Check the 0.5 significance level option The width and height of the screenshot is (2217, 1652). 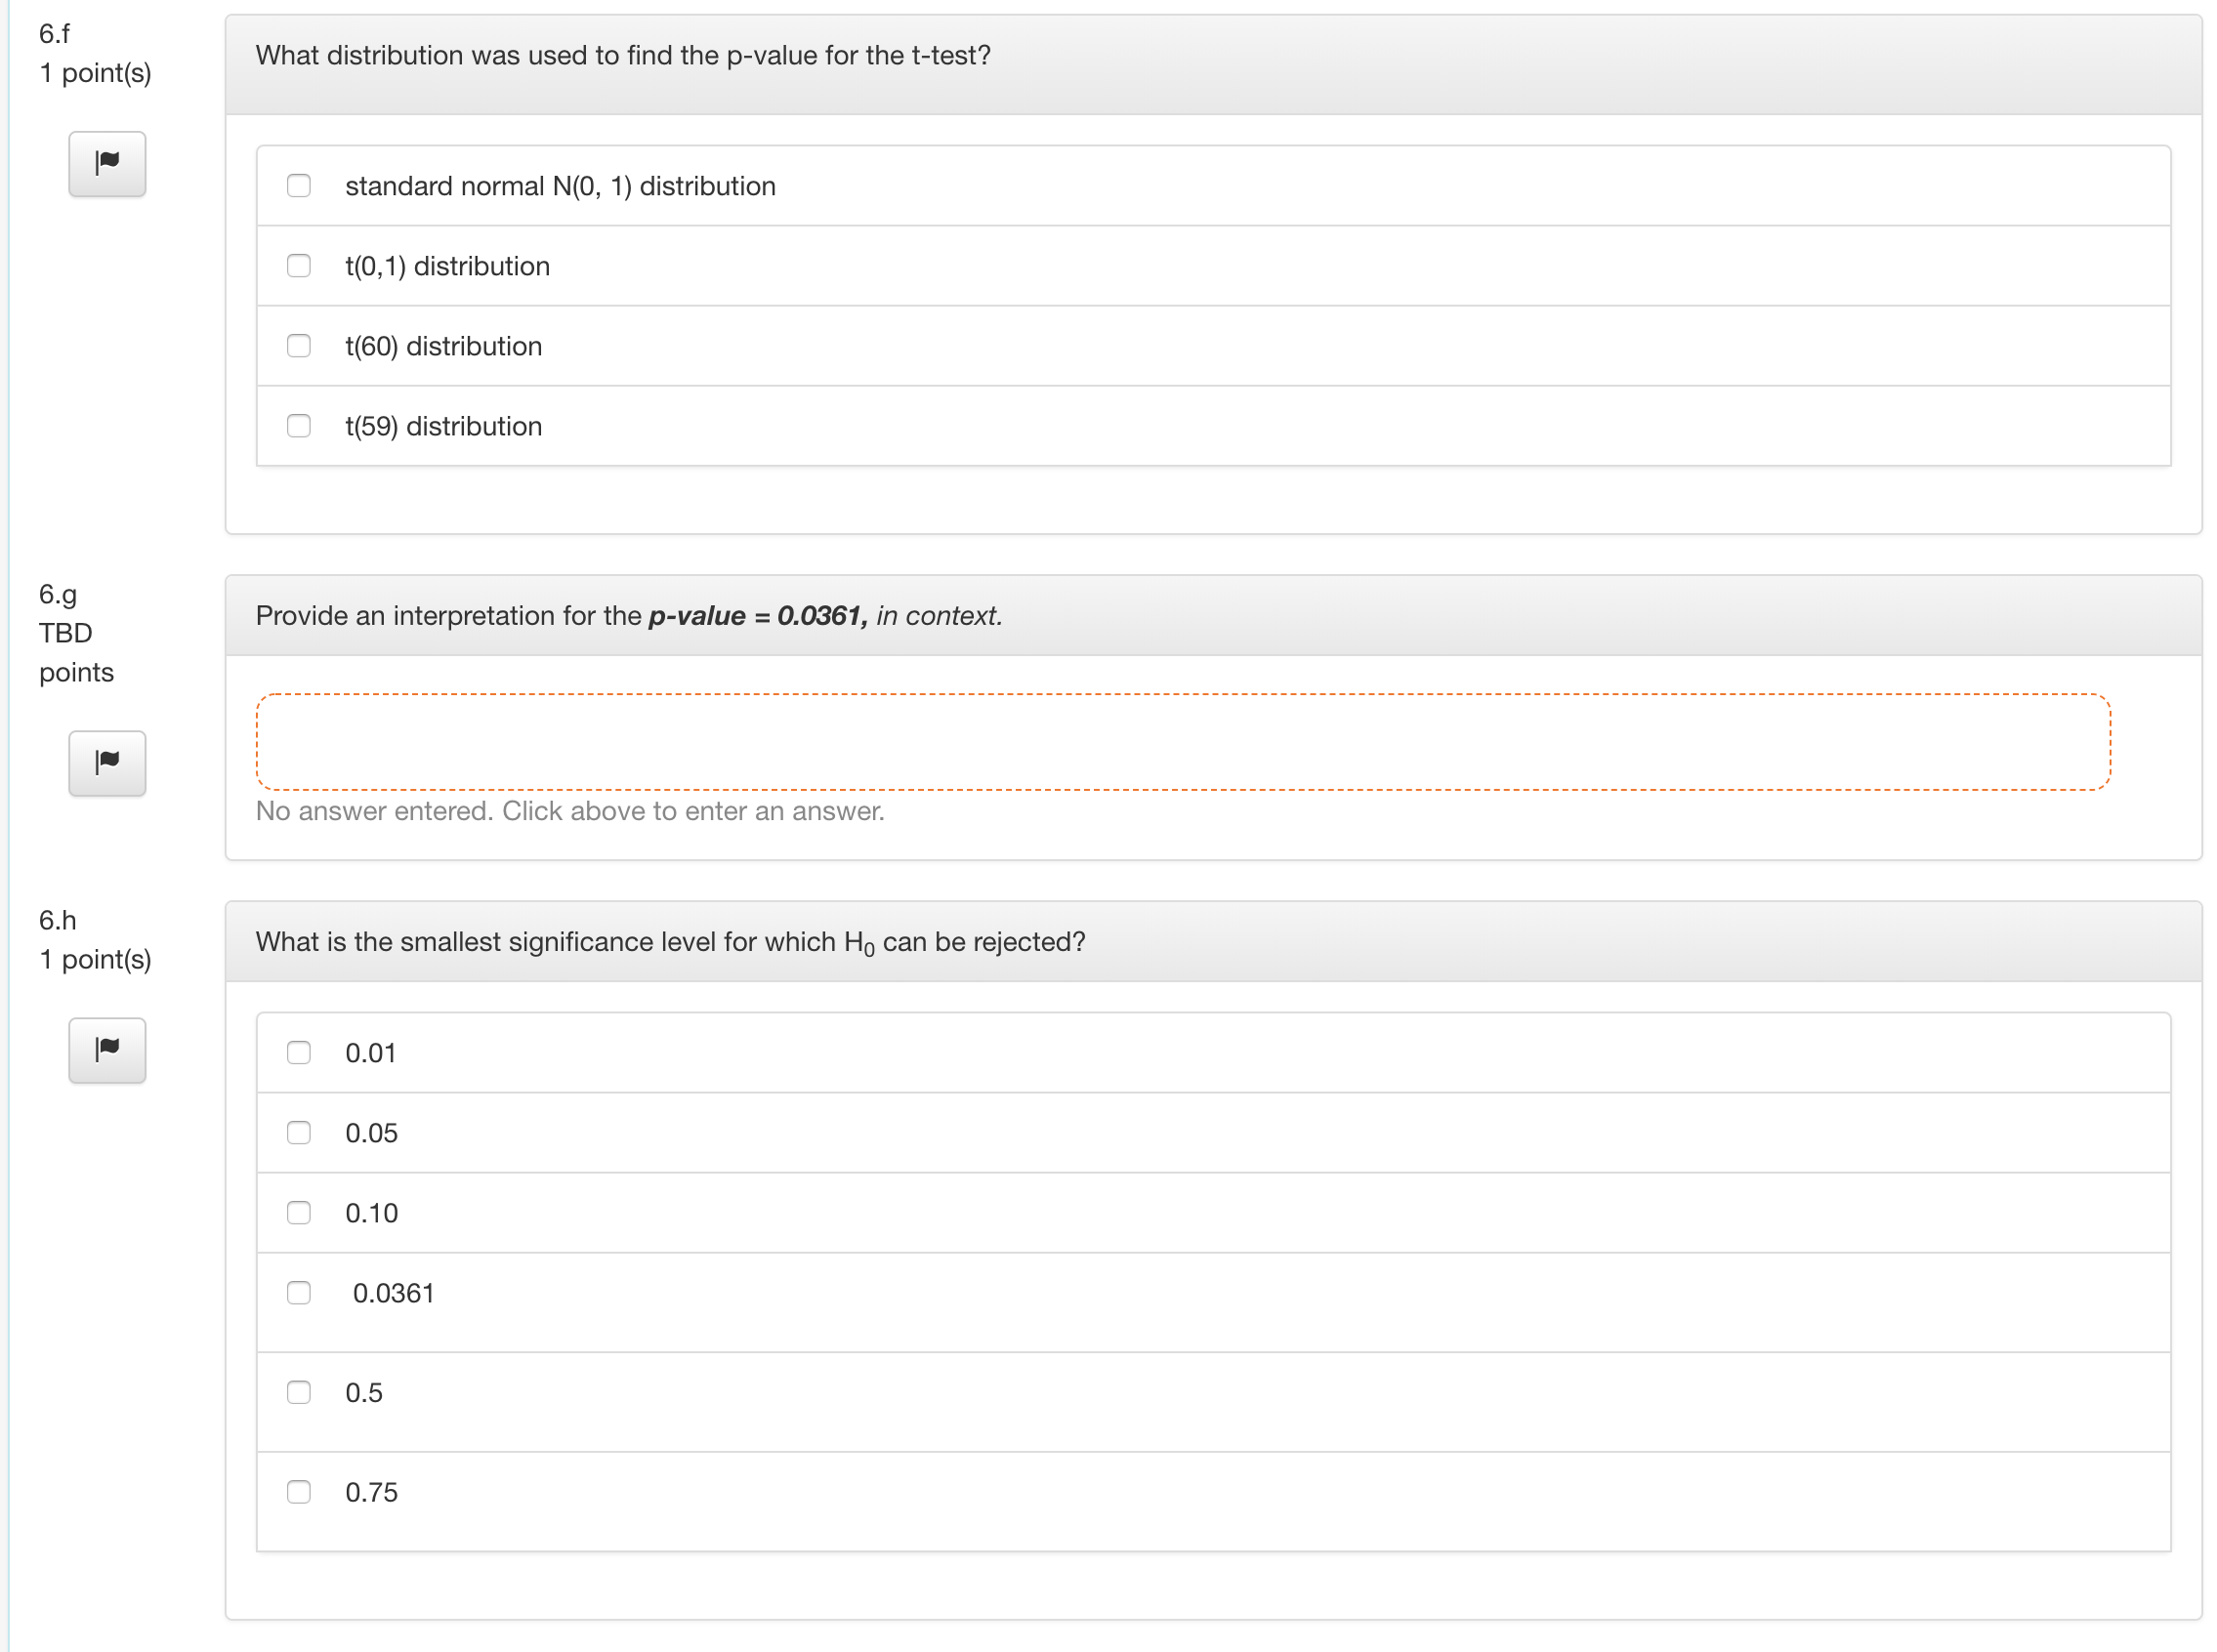298,1392
